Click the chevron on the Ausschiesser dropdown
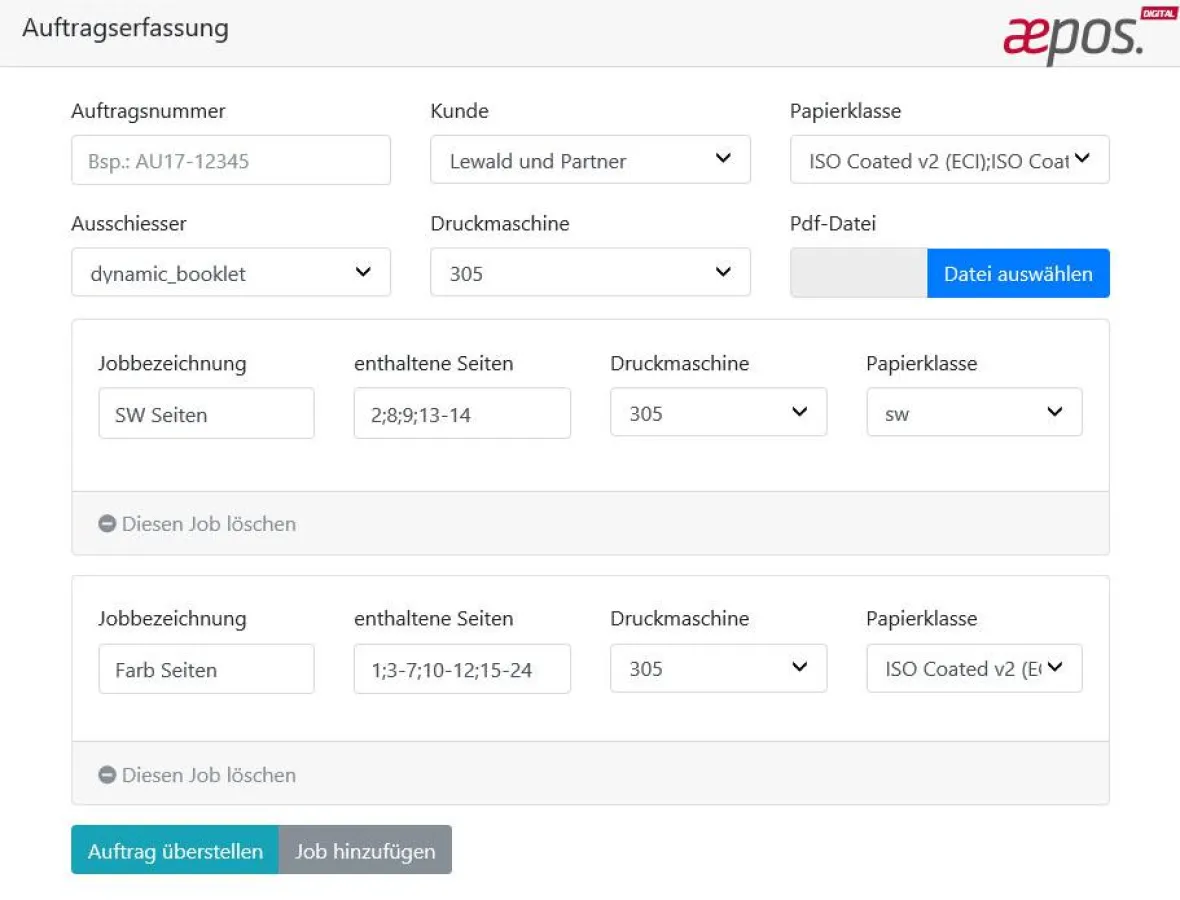 tap(364, 272)
